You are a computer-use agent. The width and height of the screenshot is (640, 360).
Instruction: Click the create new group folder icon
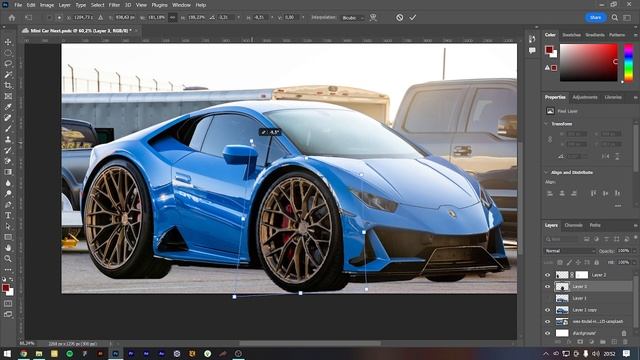pos(603,342)
